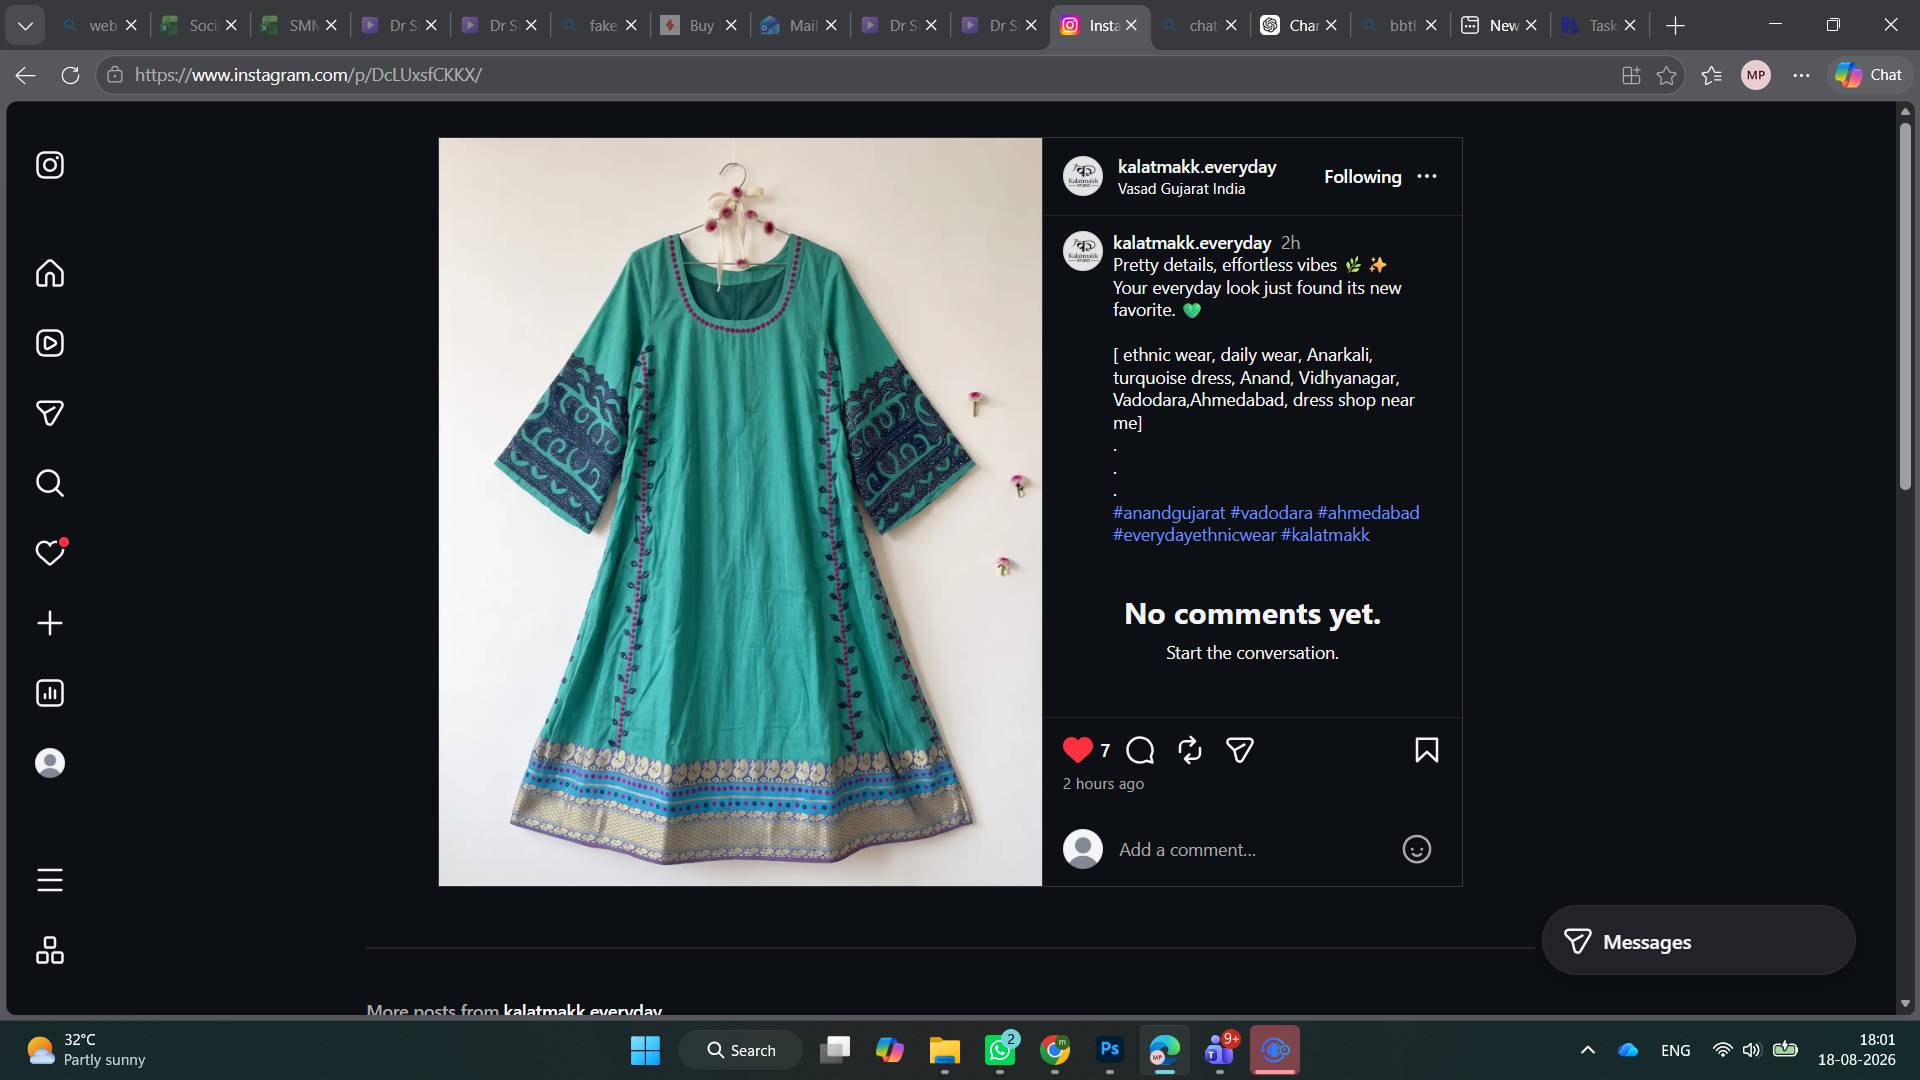Viewport: 1920px width, 1080px height.
Task: Show hidden system tray icons chevron
Action: click(1587, 1050)
